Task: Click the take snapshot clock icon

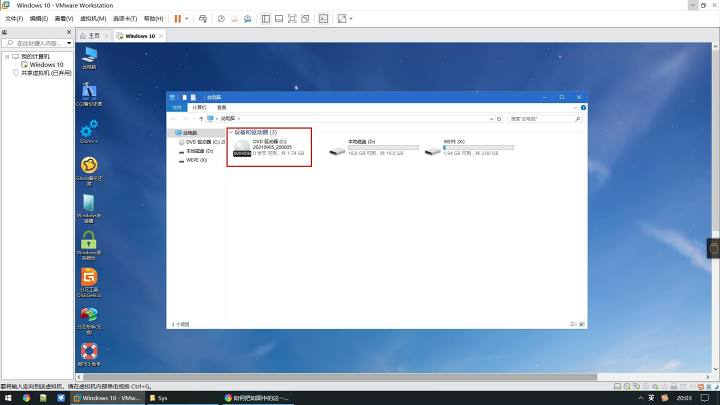Action: point(221,19)
